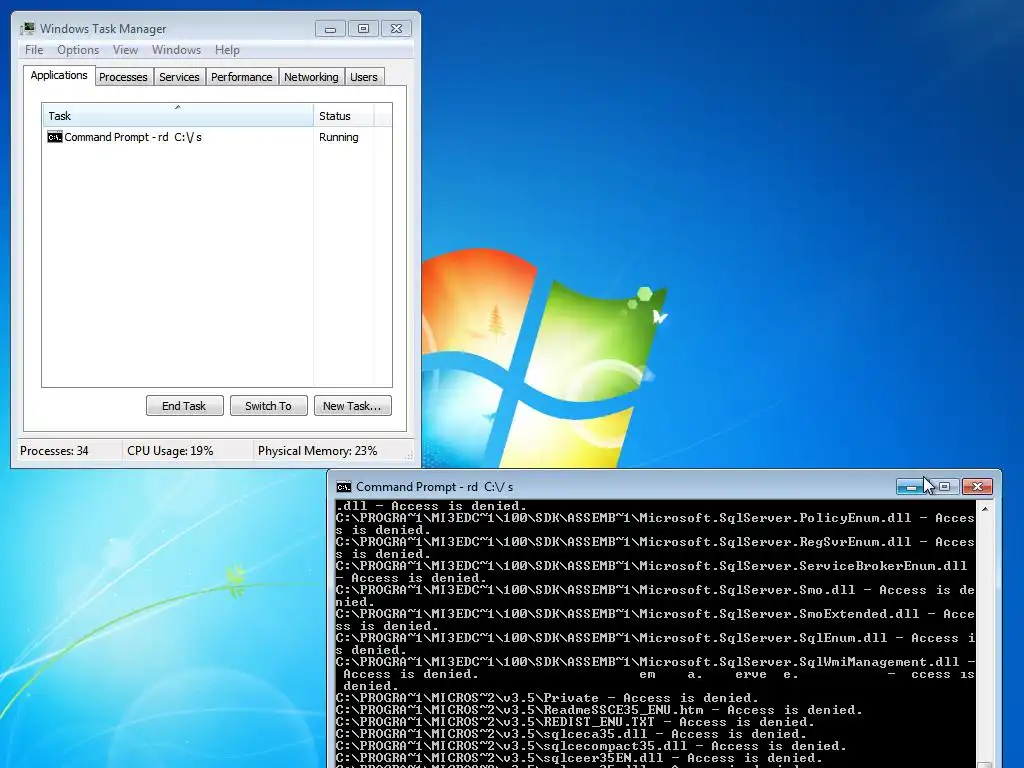Switch to the Services tab

point(179,77)
